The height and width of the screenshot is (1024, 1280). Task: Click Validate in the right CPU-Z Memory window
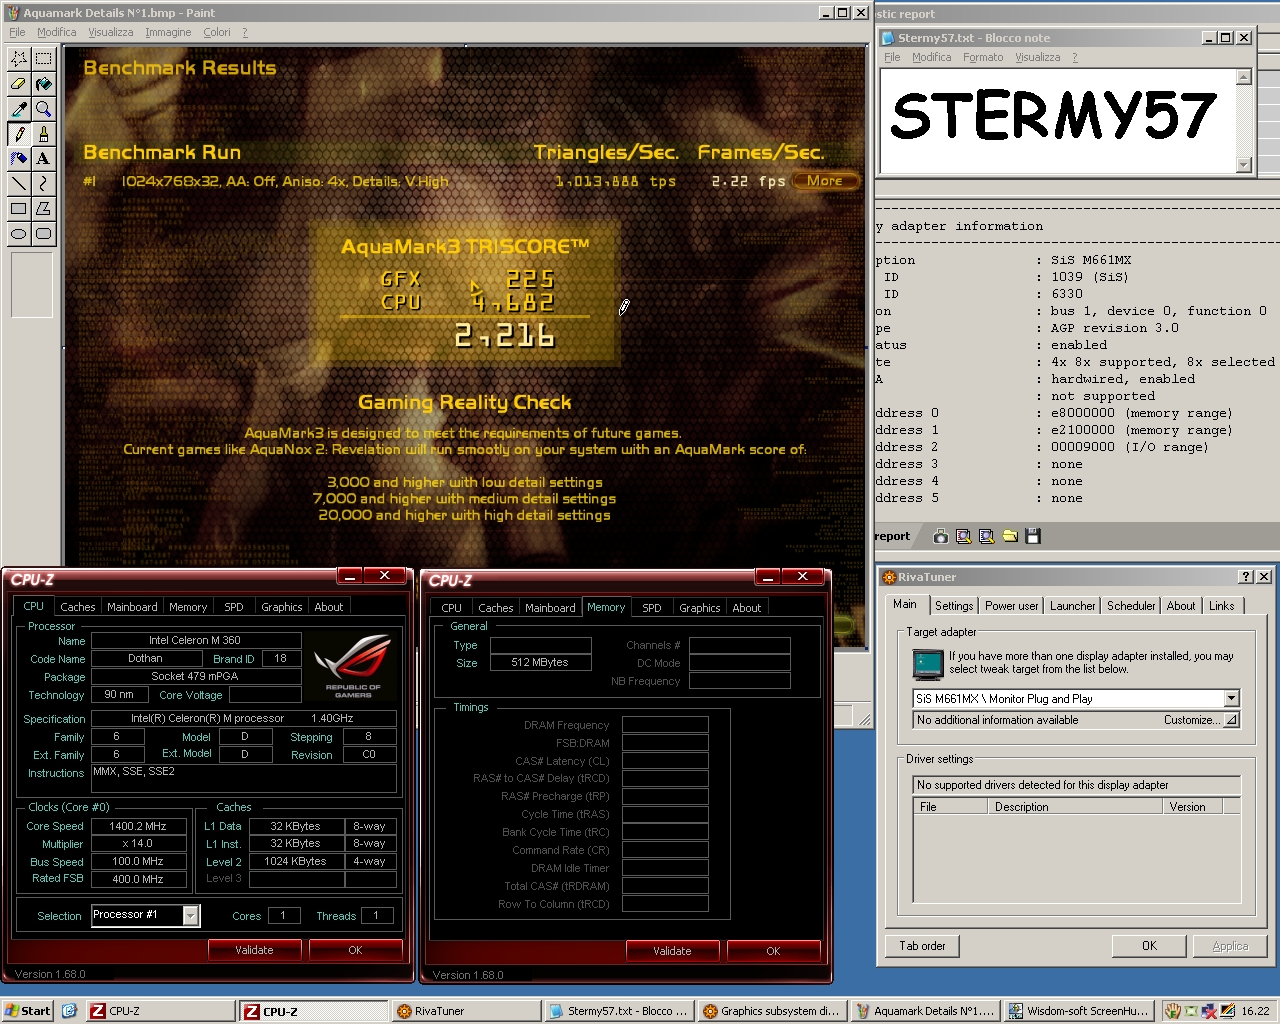coord(672,951)
